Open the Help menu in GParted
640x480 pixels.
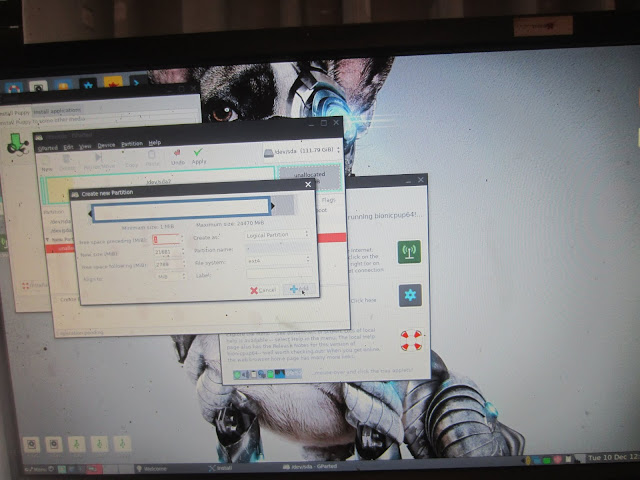[155, 142]
